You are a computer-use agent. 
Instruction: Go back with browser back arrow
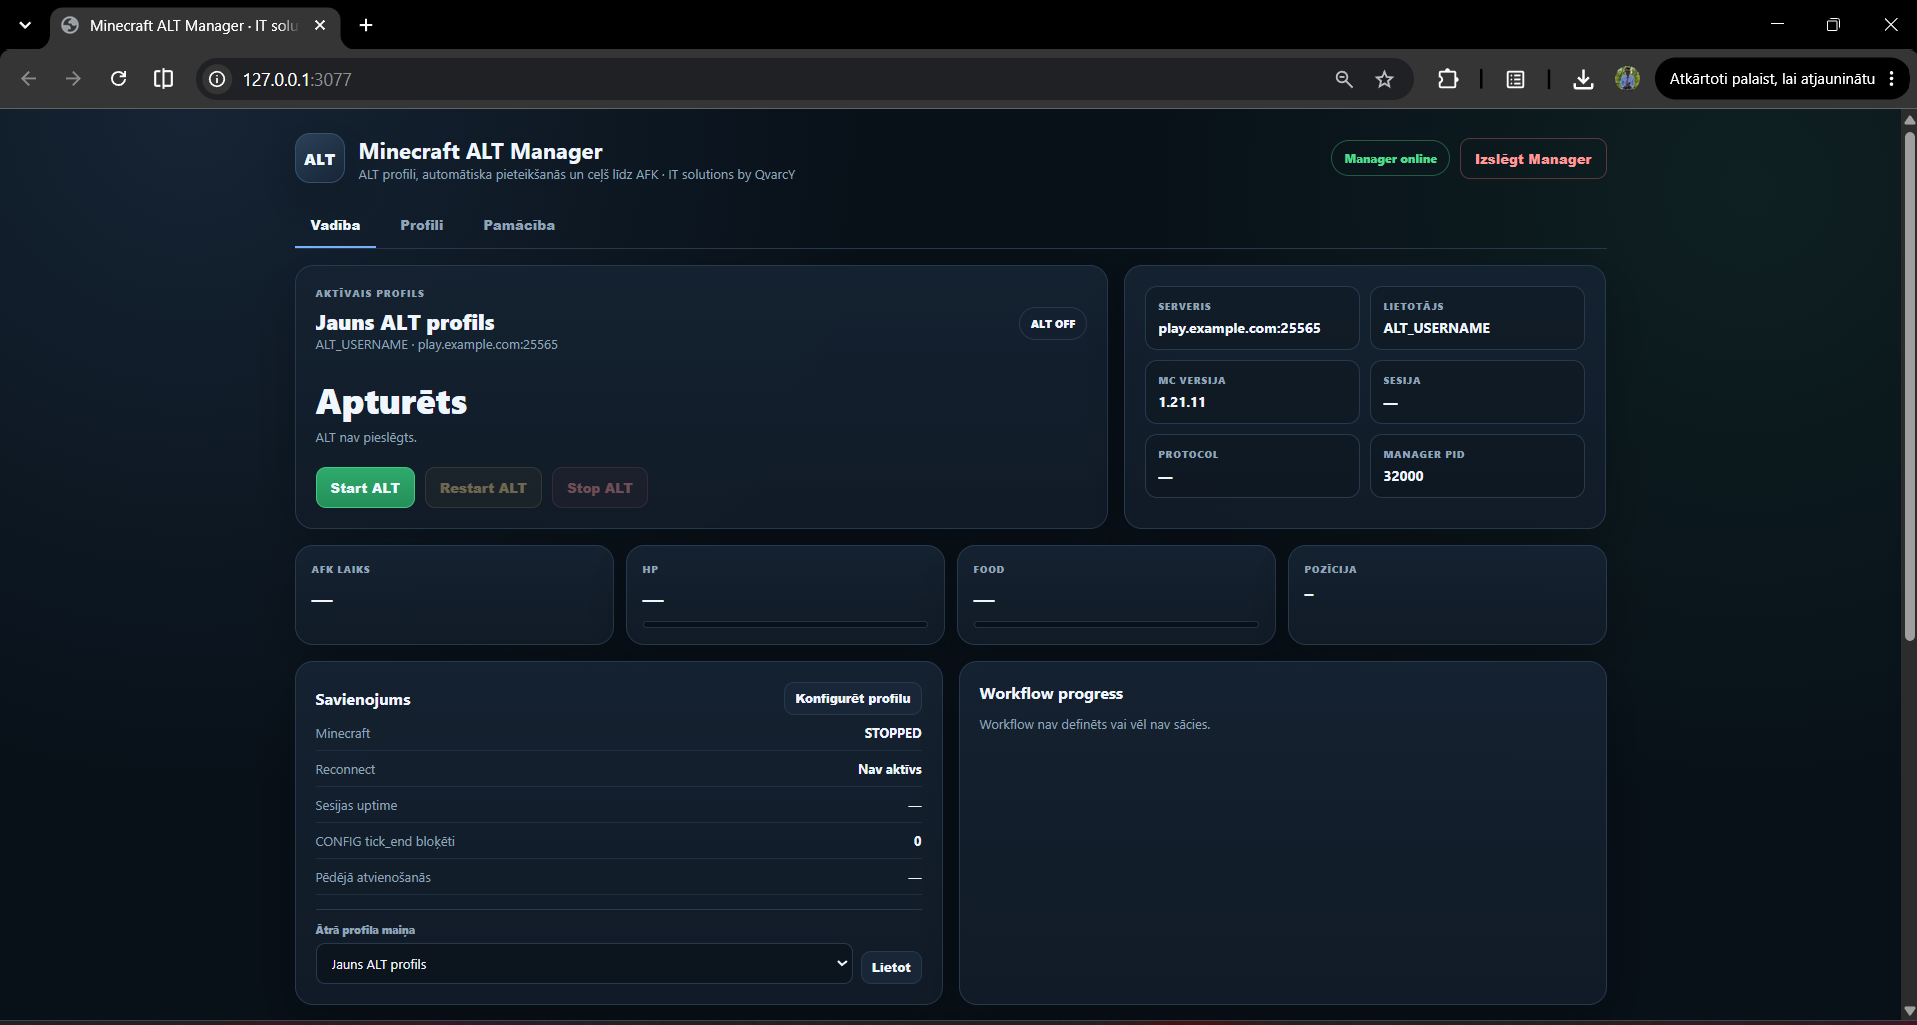tap(28, 79)
